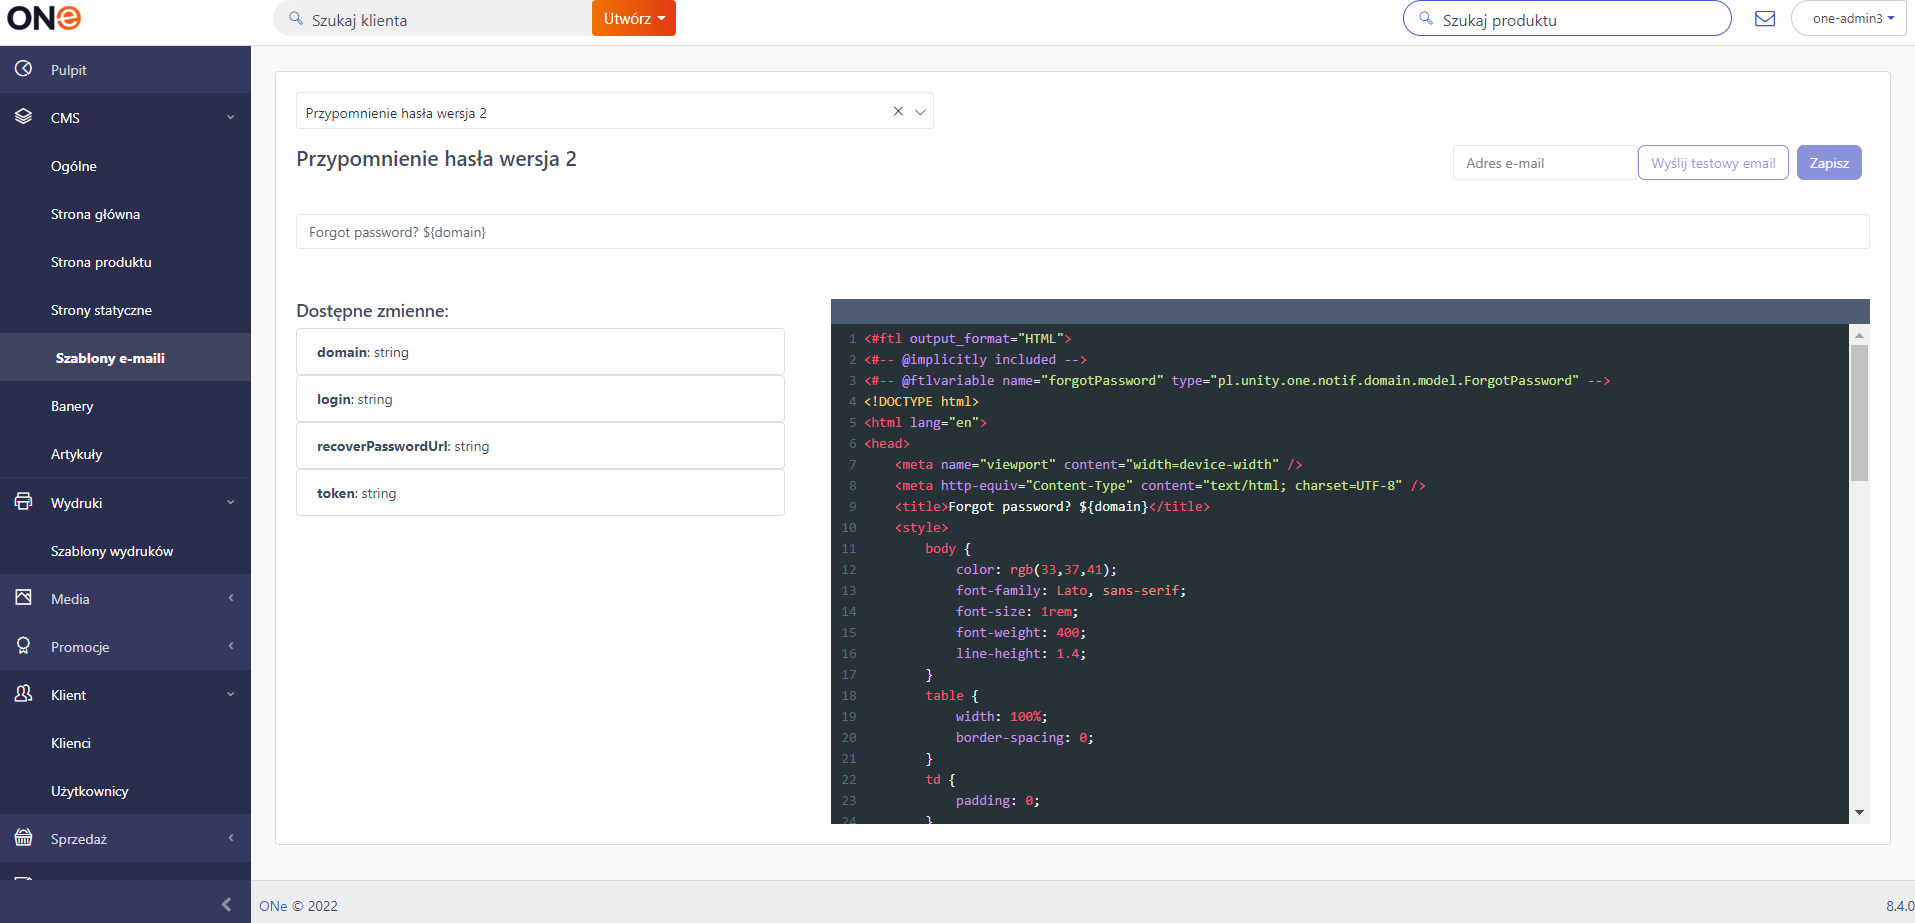Place cursor on the DOCTYPE line
Image resolution: width=1915 pixels, height=923 pixels.
coord(921,401)
